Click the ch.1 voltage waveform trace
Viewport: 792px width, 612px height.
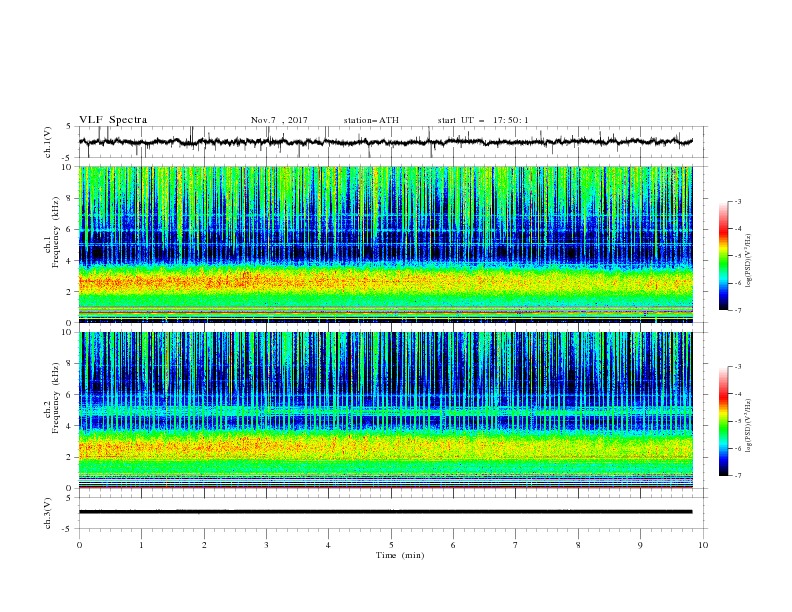coord(385,142)
